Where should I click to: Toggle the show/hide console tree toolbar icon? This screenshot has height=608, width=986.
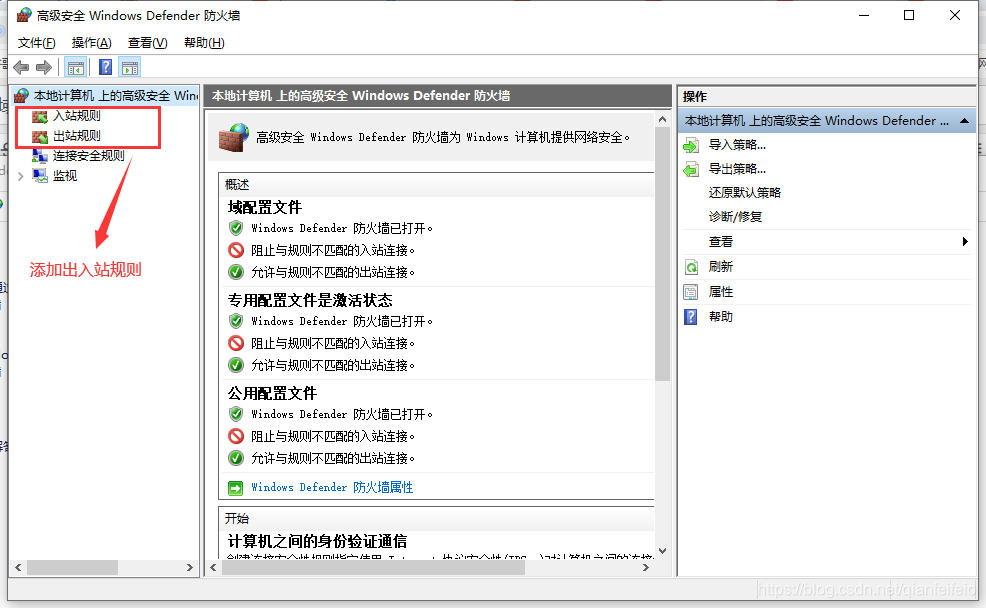pos(75,67)
